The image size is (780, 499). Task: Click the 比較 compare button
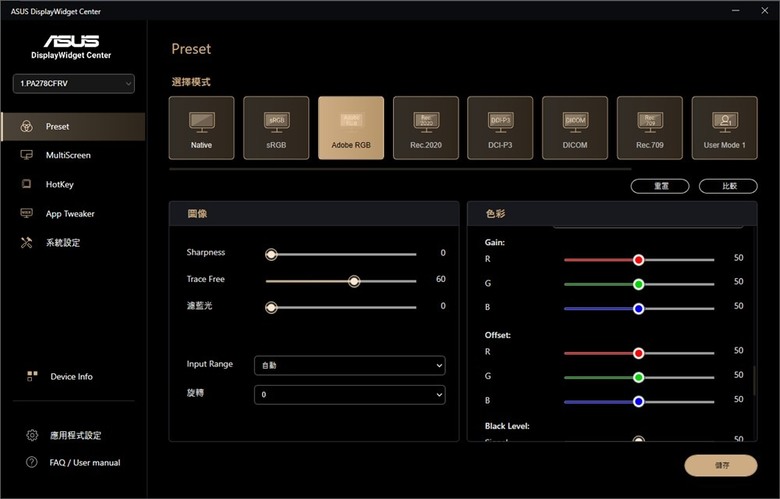tap(728, 186)
